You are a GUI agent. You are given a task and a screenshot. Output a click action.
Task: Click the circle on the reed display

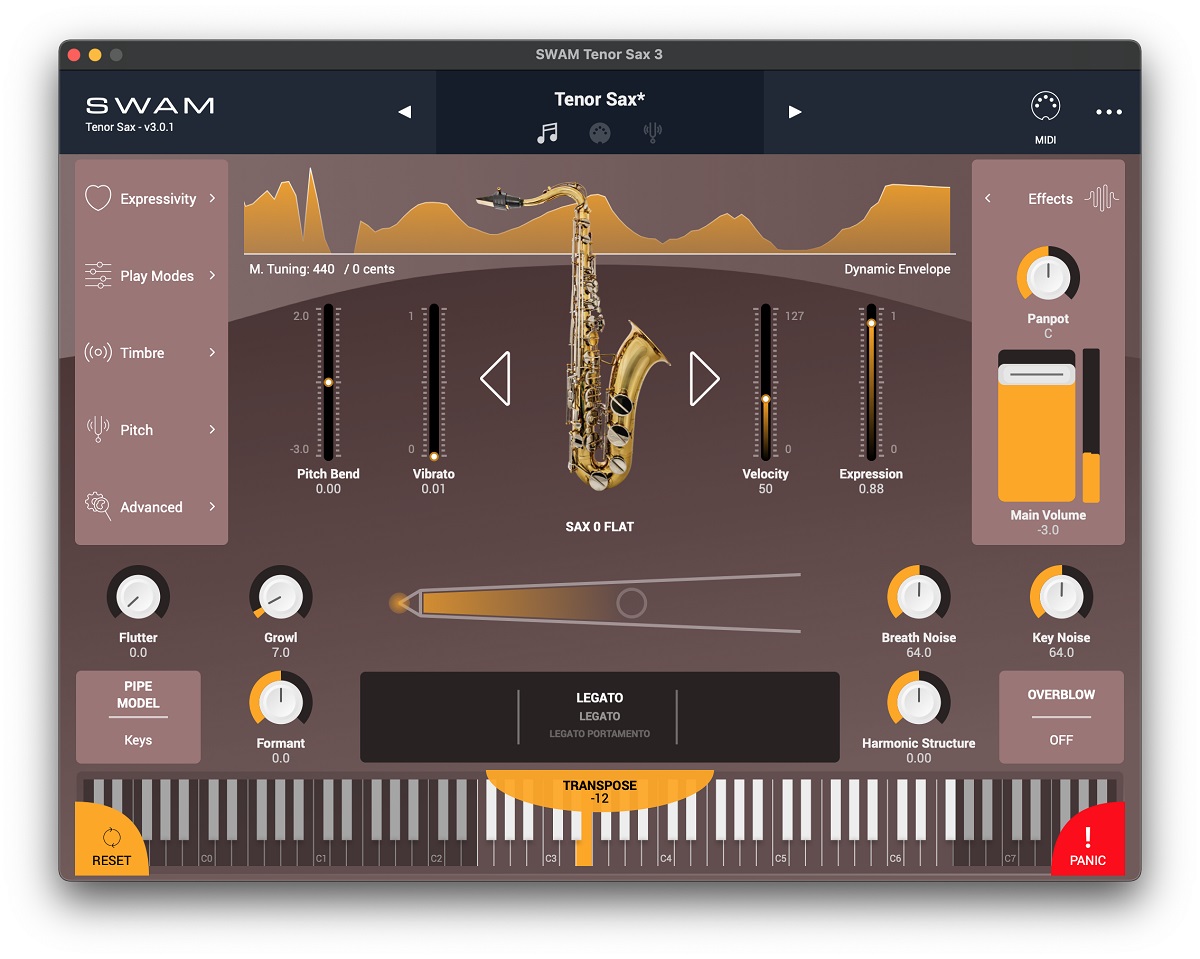coord(631,602)
